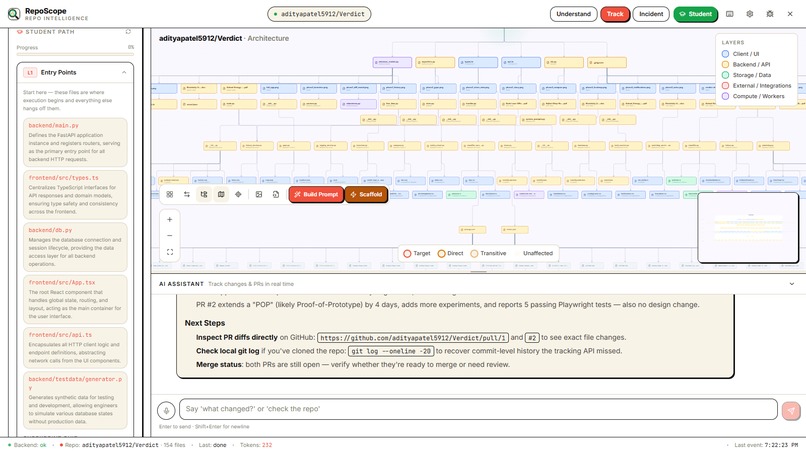806x453 pixels.
Task: Click the Next Steps heading in assistant
Action: (x=205, y=323)
